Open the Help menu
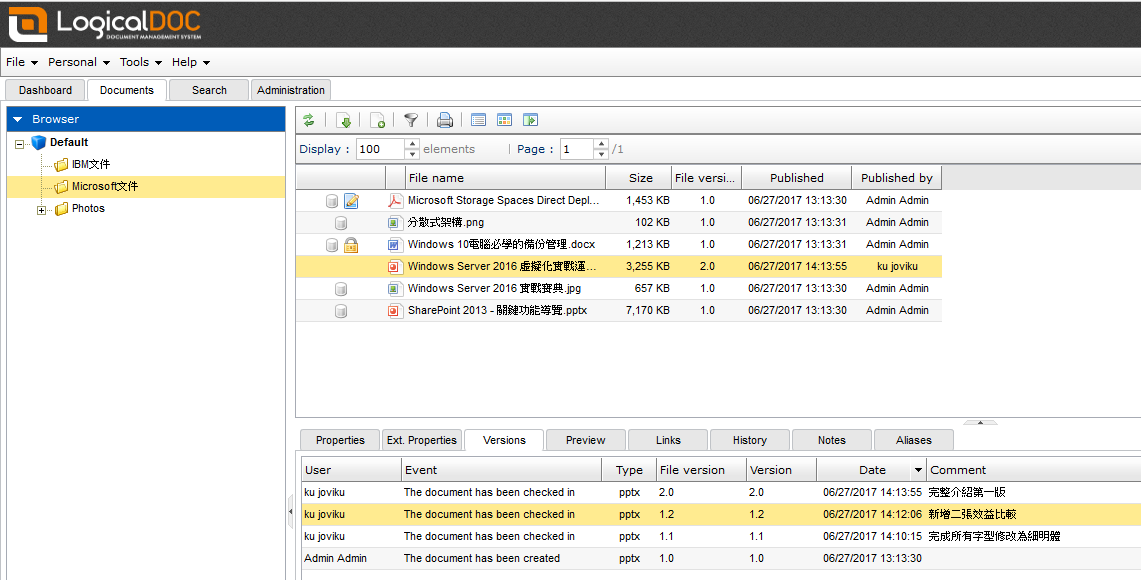 point(191,63)
